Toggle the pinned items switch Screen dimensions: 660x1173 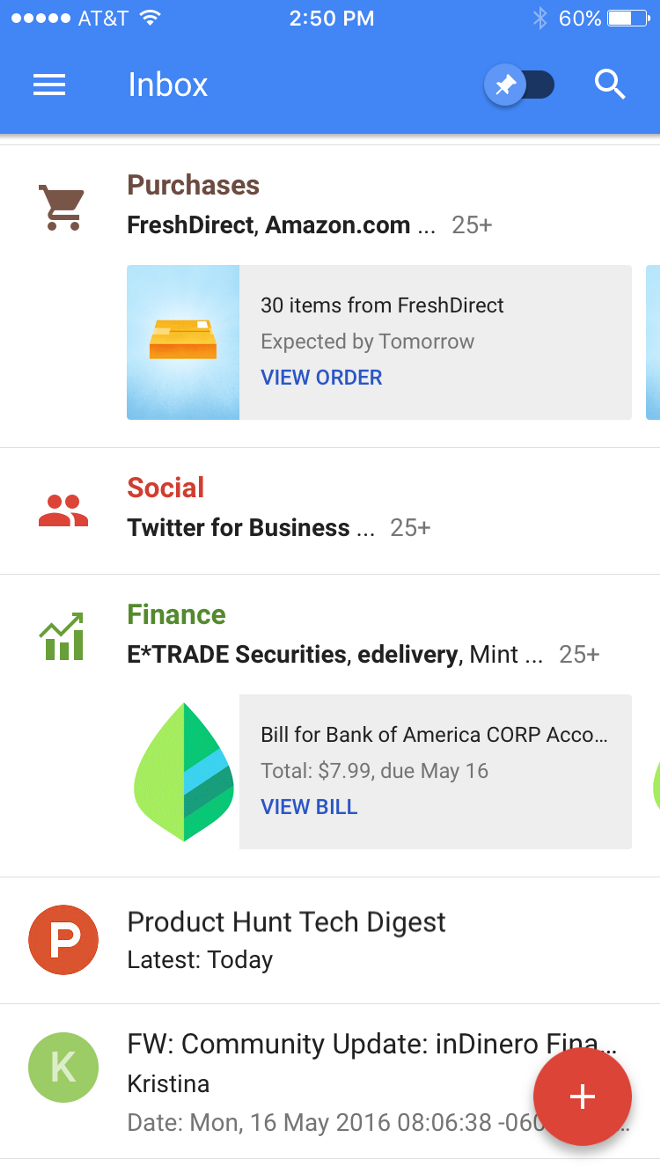coord(520,85)
